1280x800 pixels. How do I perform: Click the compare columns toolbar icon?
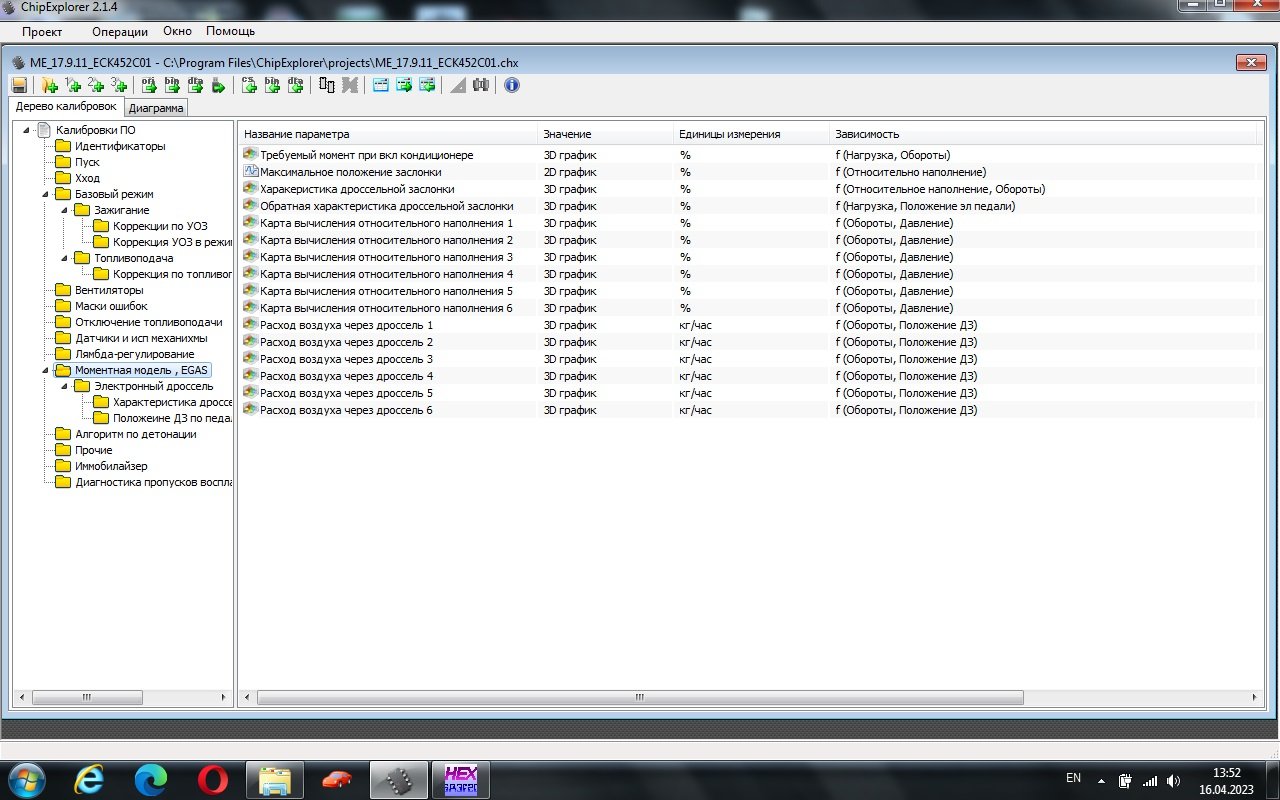[x=327, y=86]
